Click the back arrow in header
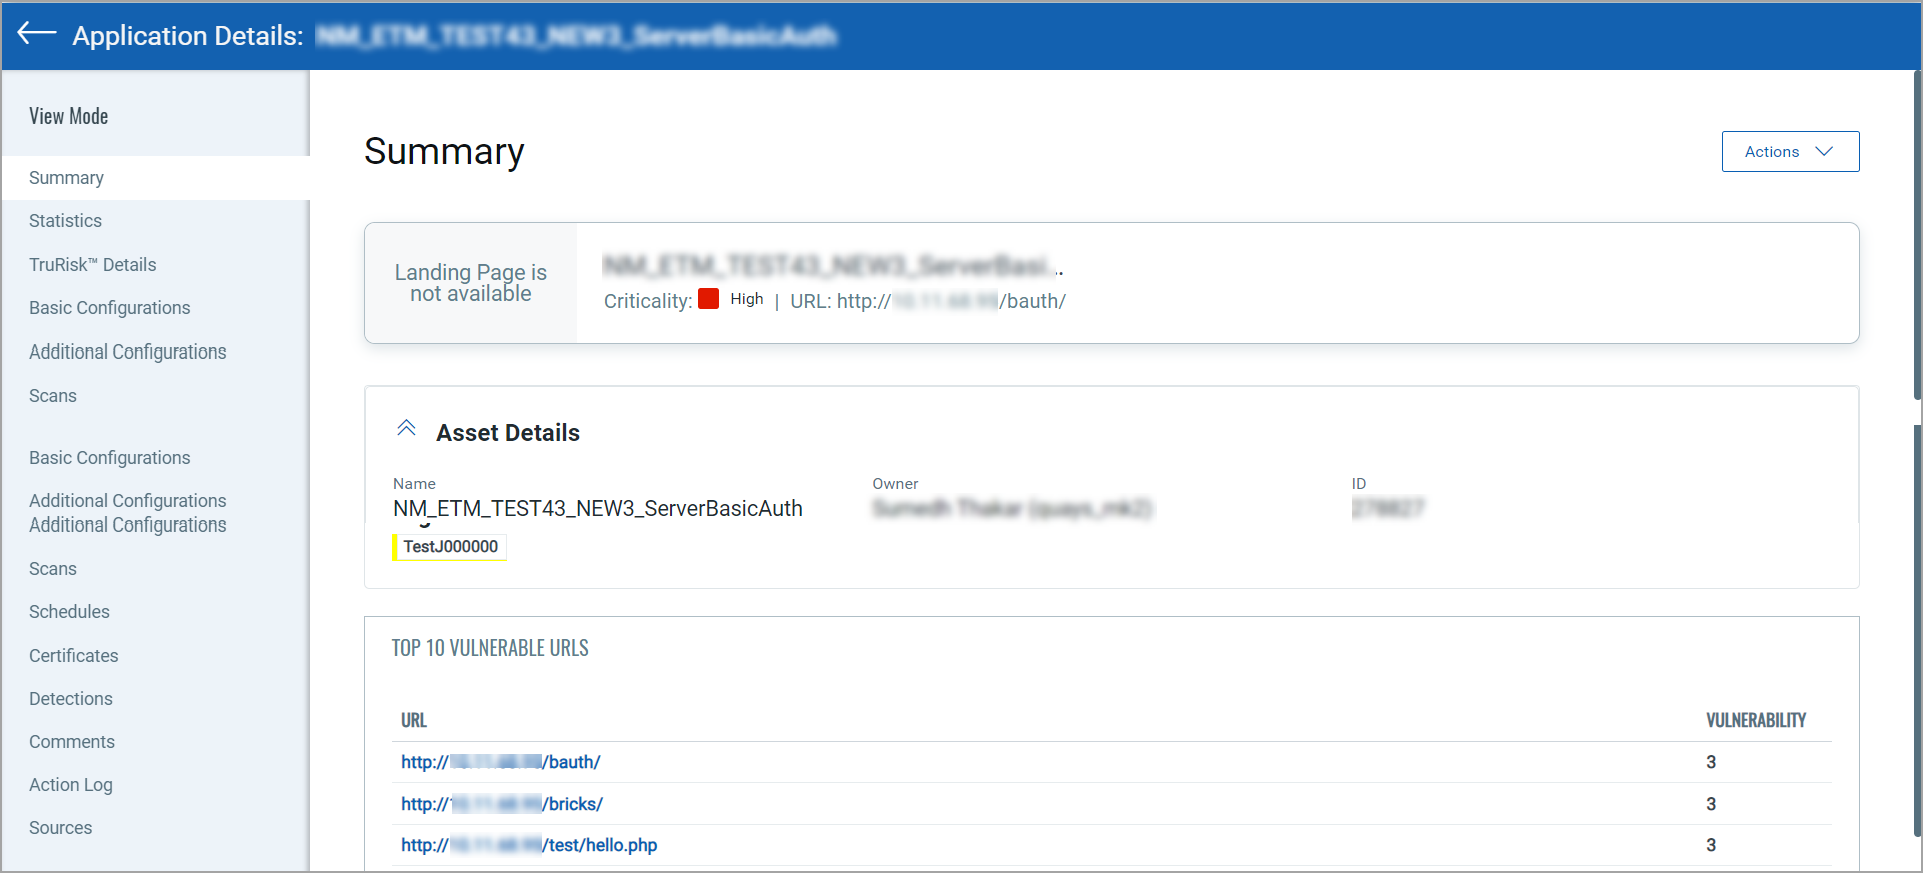Screen dimensions: 1923x873 (x=37, y=33)
